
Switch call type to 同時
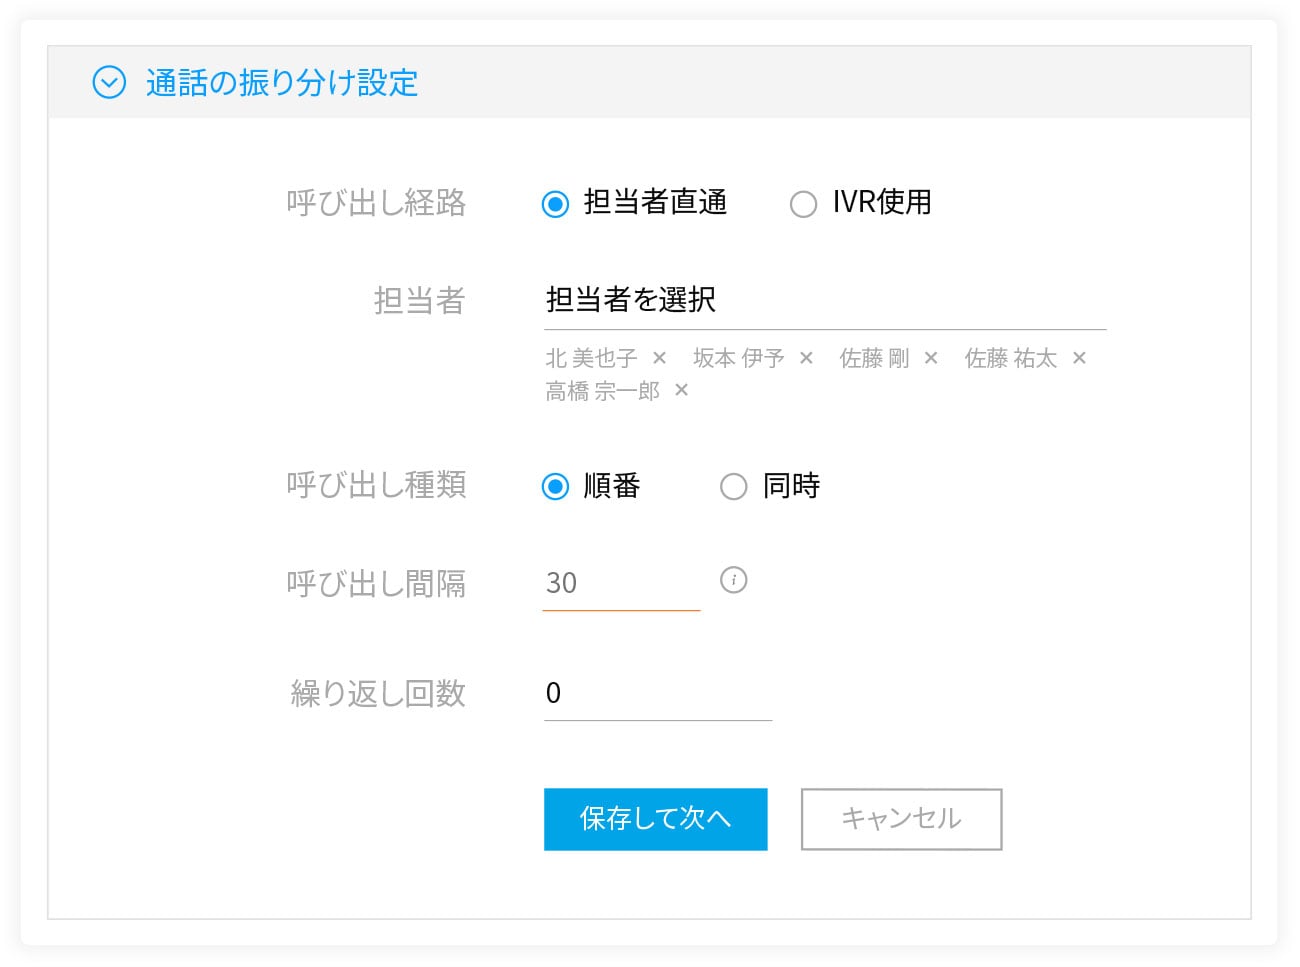(x=733, y=487)
